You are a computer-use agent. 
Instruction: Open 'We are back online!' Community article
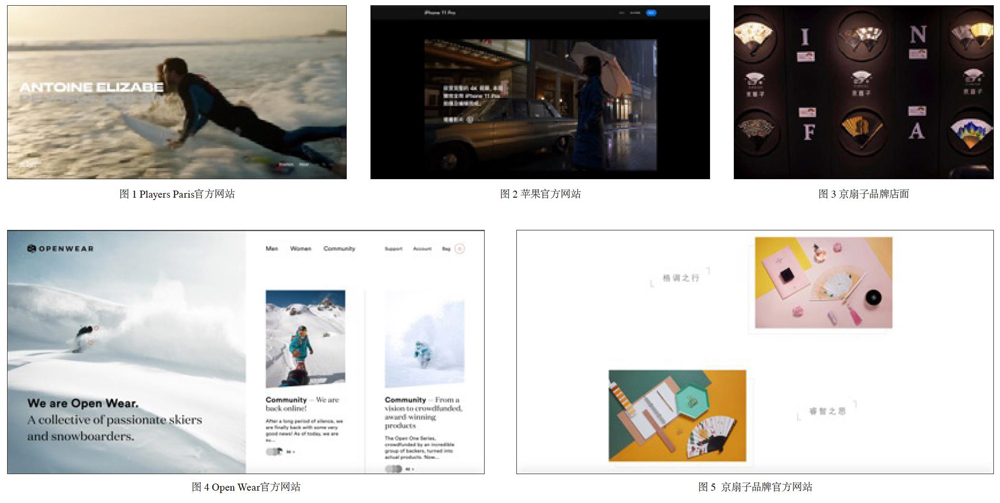click(303, 404)
